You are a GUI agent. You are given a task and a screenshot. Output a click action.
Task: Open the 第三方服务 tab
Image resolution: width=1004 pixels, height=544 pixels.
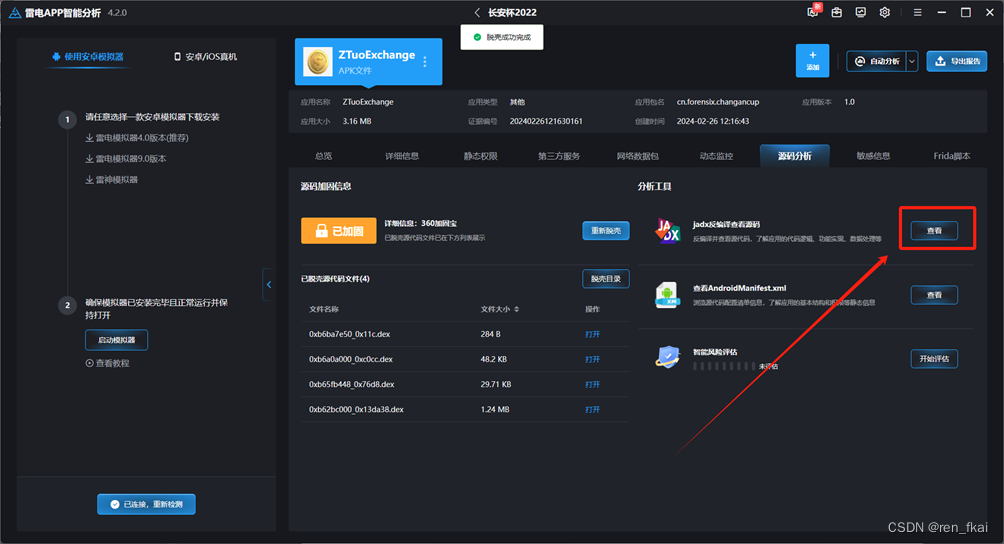click(x=559, y=156)
